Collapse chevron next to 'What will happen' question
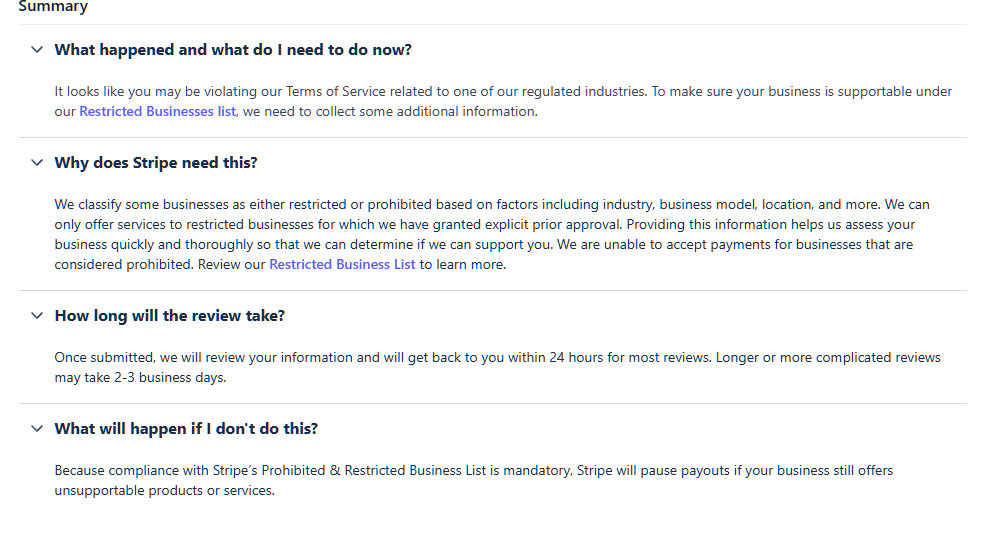 37,428
